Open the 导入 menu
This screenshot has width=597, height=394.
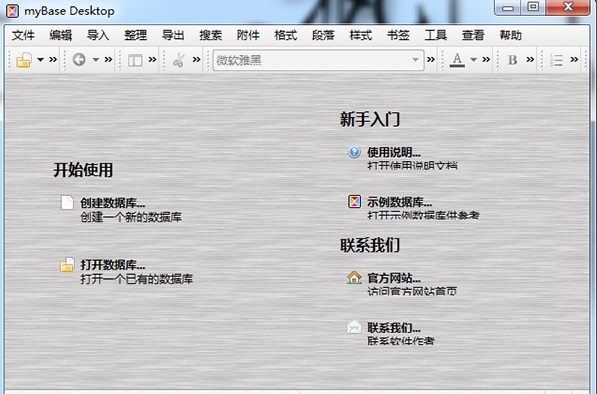98,35
